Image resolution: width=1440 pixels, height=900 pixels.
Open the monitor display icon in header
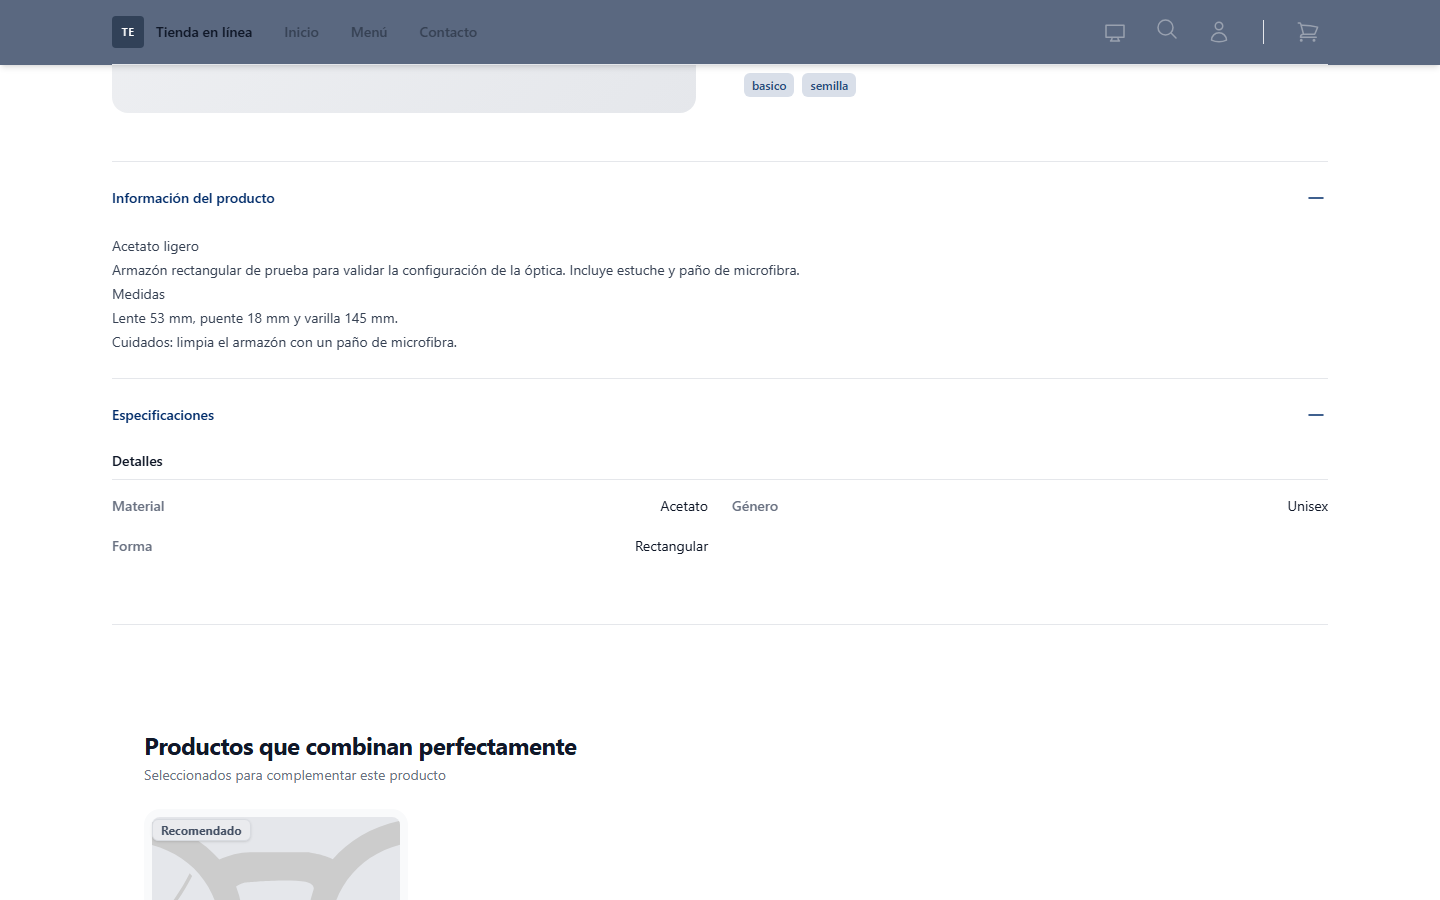[1115, 32]
